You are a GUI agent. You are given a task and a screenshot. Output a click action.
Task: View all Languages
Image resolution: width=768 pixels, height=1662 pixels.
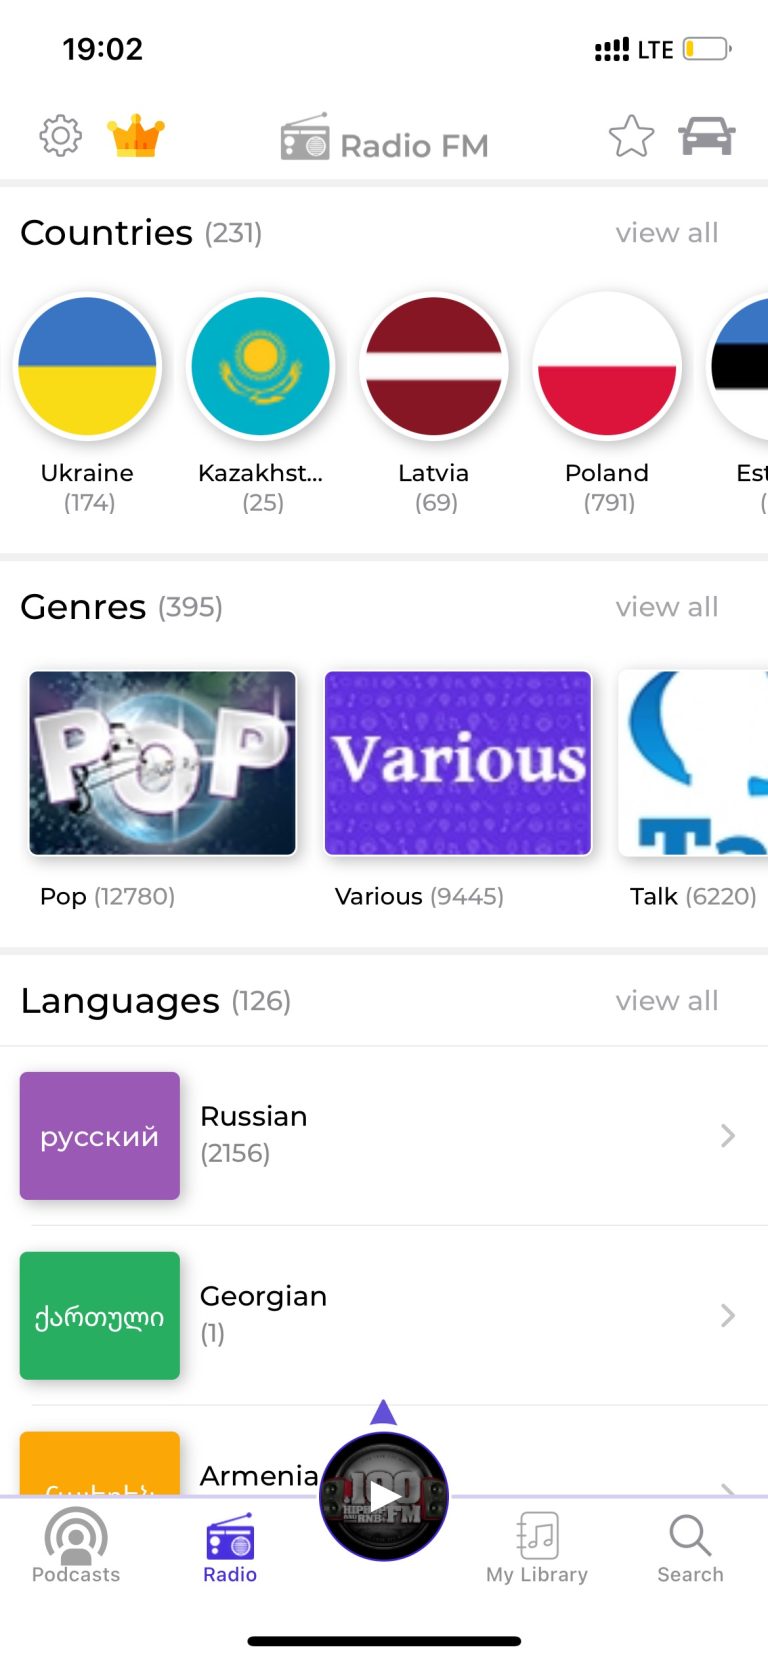point(667,1001)
